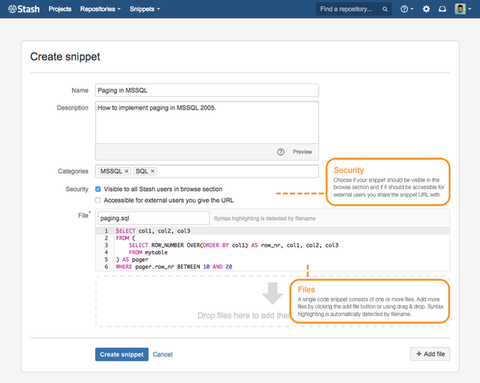Open the Projects menu item

click(60, 9)
